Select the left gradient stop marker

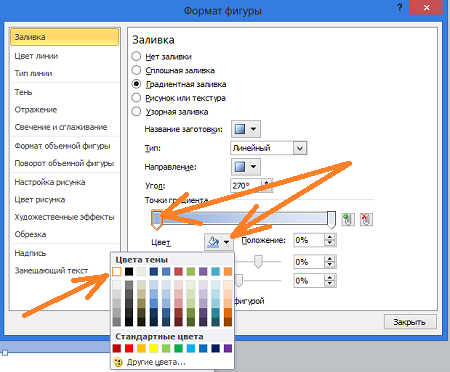click(157, 220)
